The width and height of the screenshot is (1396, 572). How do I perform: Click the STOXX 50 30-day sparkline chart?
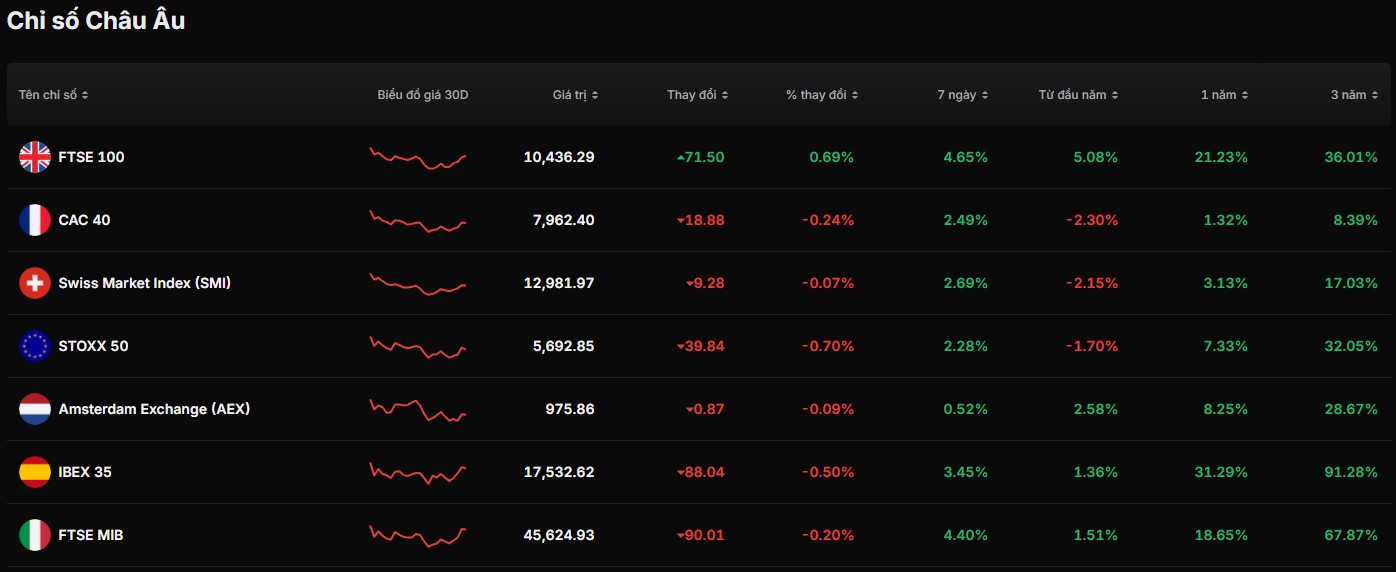[x=418, y=347]
